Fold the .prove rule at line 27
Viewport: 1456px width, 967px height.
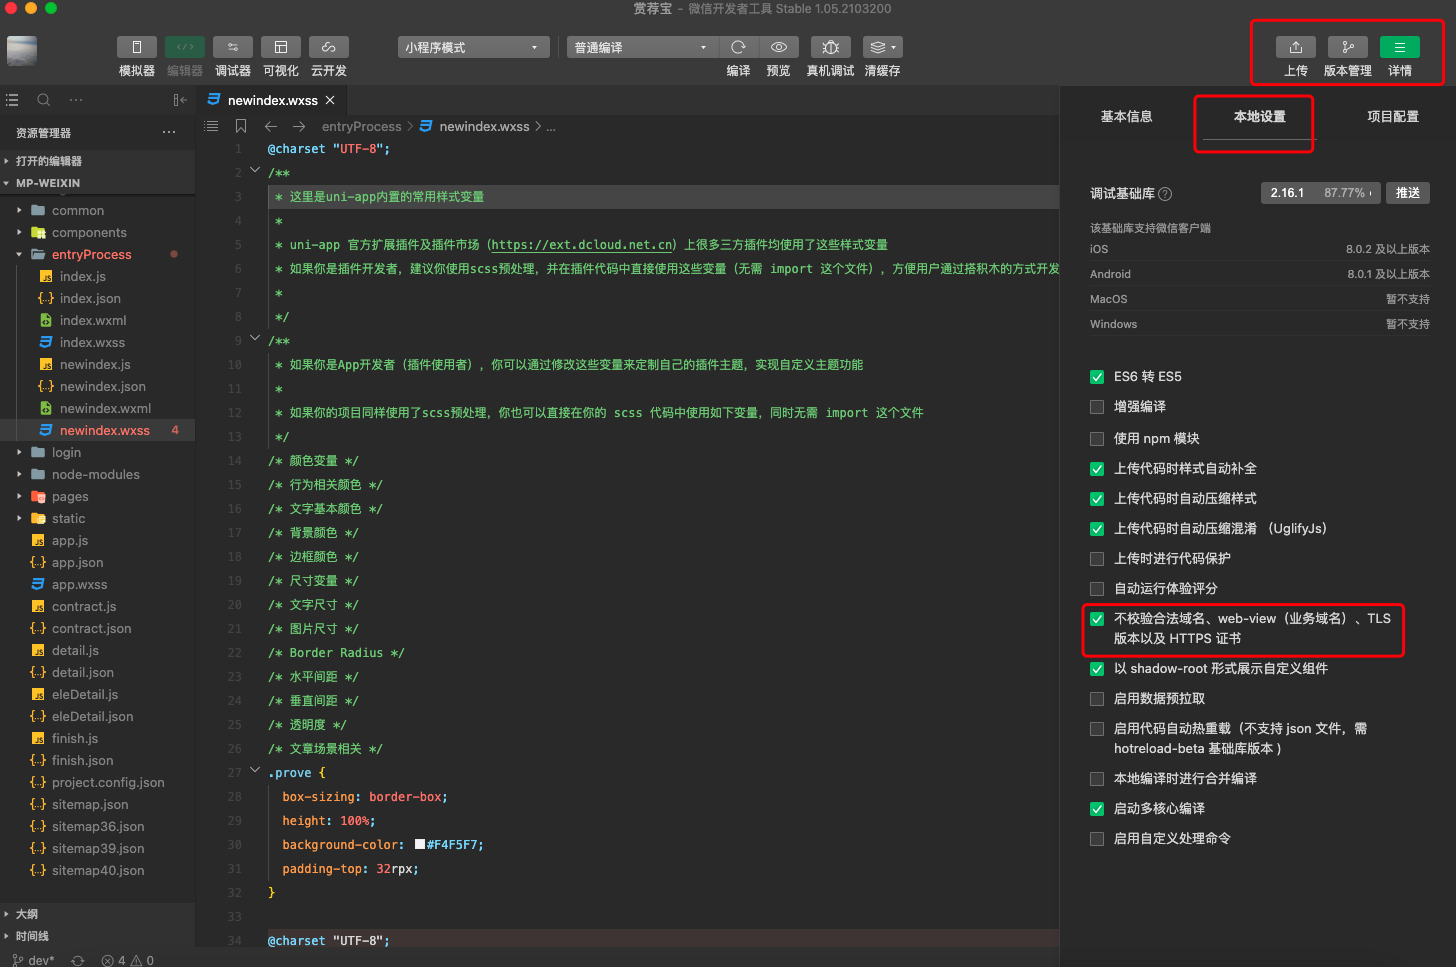[x=255, y=771]
